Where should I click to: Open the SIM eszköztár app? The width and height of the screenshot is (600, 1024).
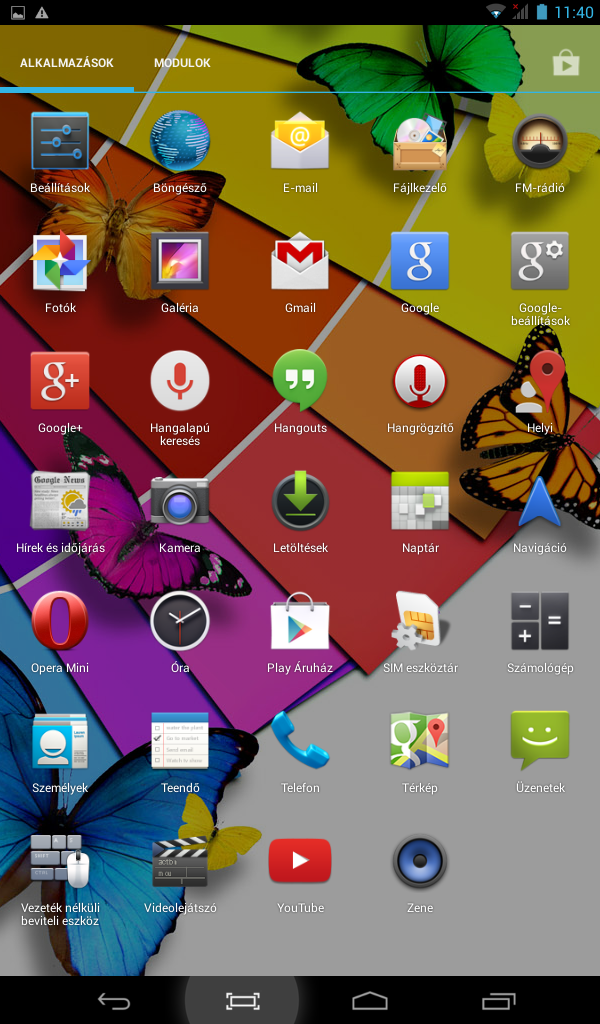click(x=420, y=620)
